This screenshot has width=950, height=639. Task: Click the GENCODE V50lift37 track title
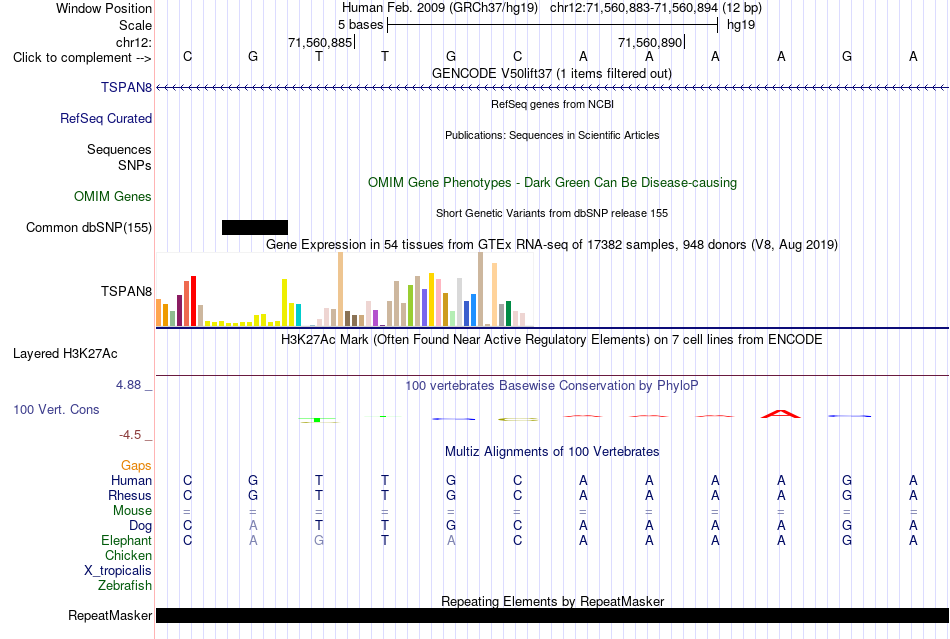click(x=552, y=73)
